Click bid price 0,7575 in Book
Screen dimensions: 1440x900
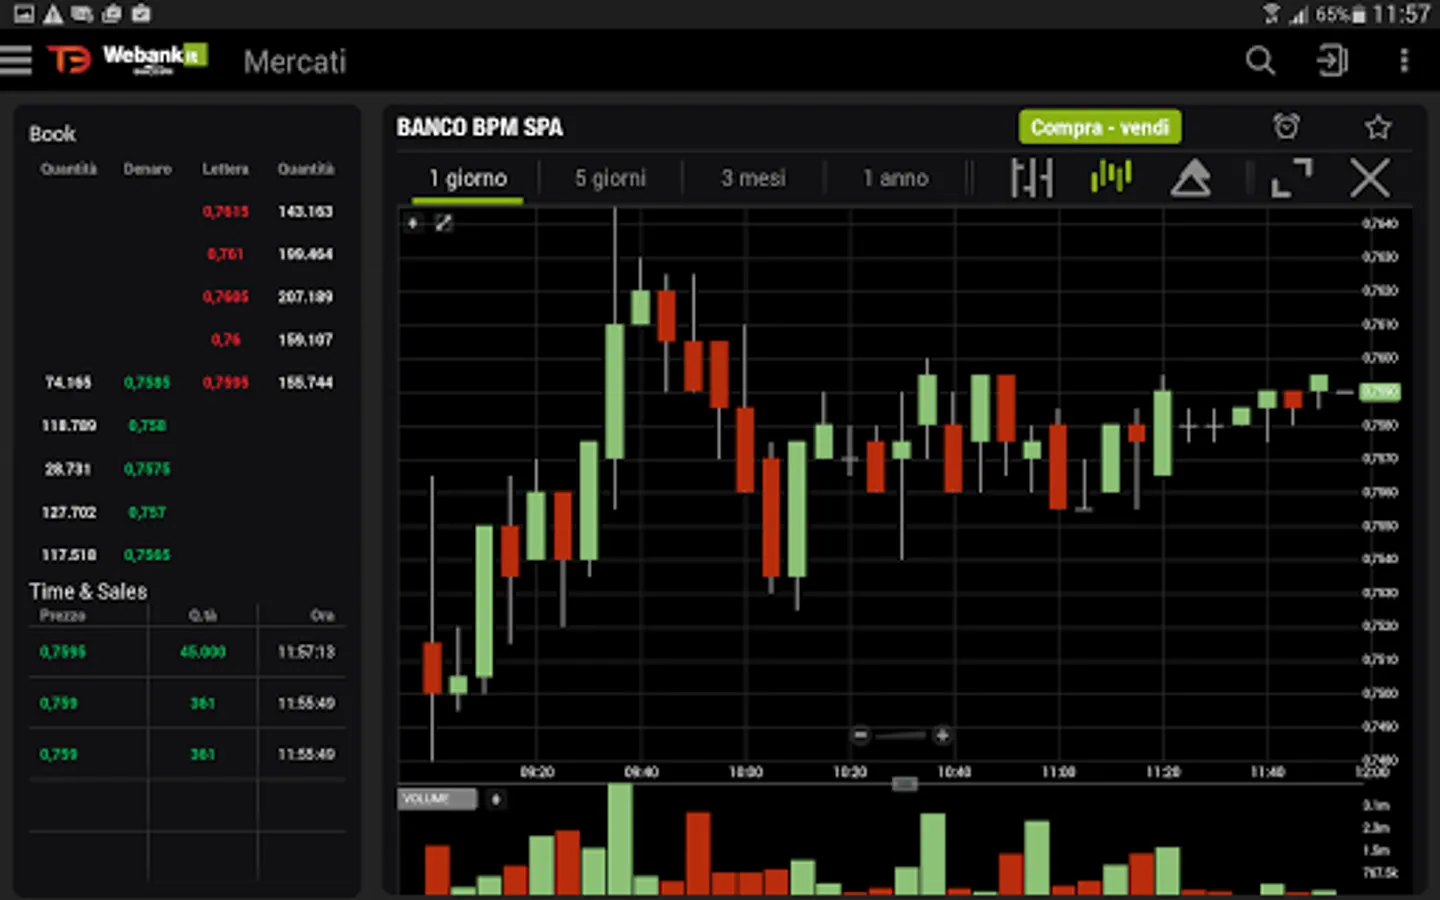tap(147, 469)
